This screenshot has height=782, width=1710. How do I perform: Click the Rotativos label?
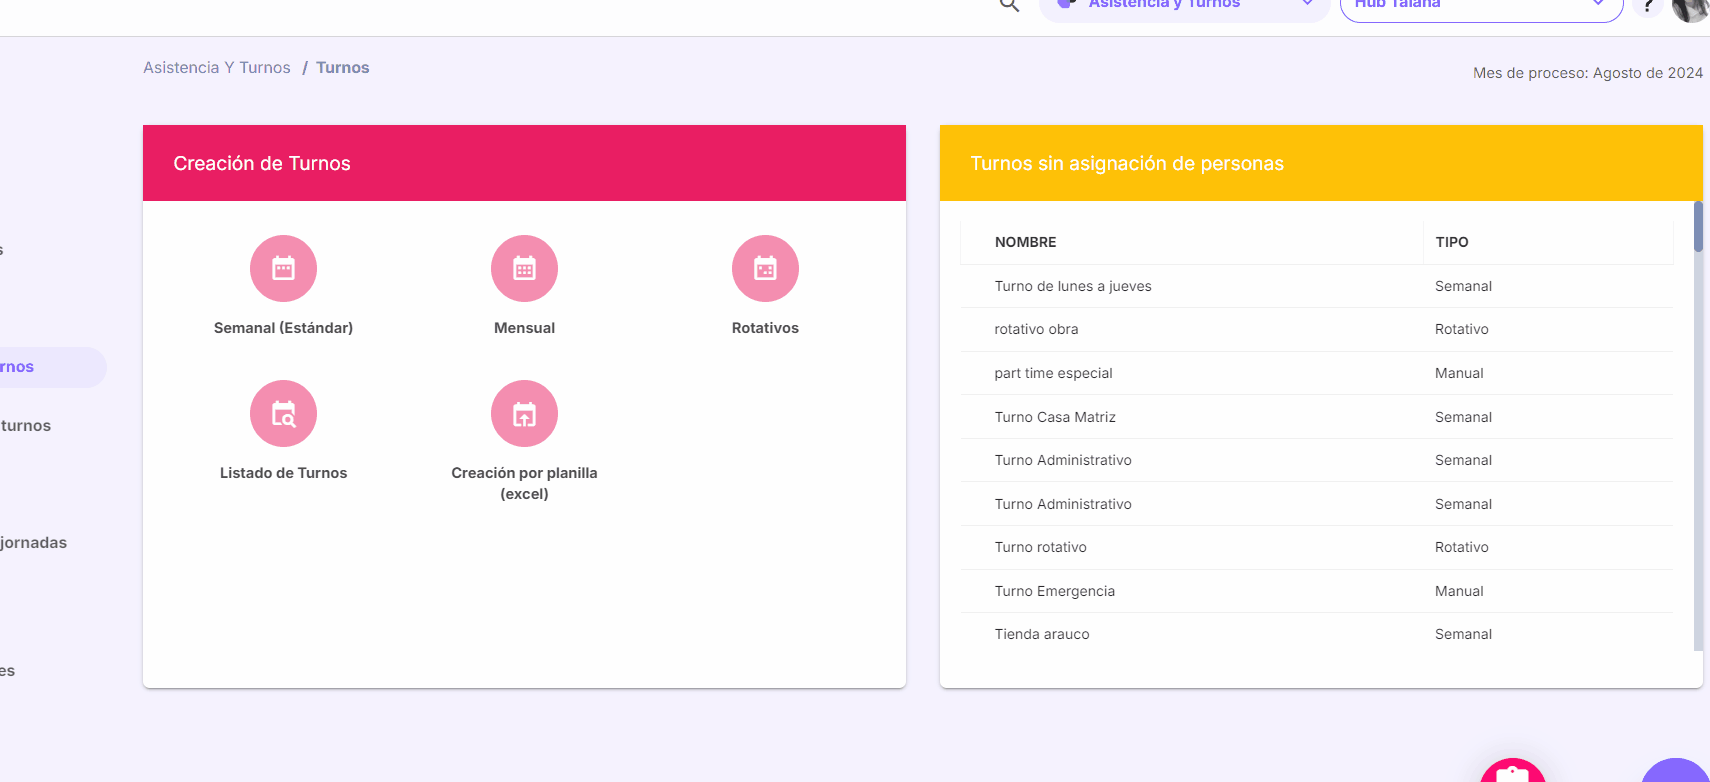point(765,328)
